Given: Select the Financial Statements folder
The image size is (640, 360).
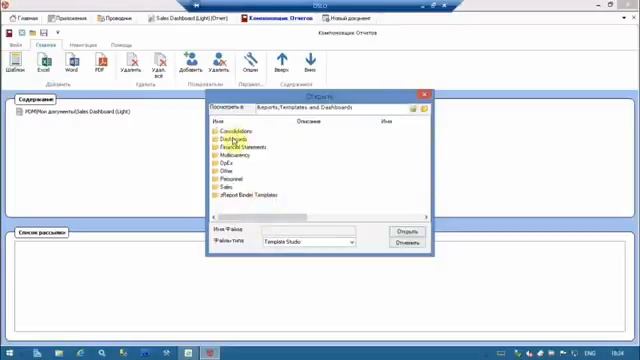Looking at the screenshot, I should click(239, 147).
